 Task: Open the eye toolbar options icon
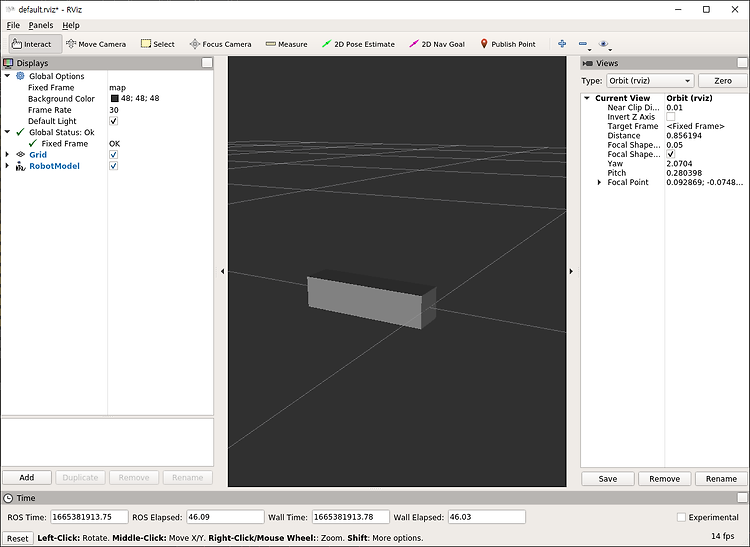pos(604,44)
